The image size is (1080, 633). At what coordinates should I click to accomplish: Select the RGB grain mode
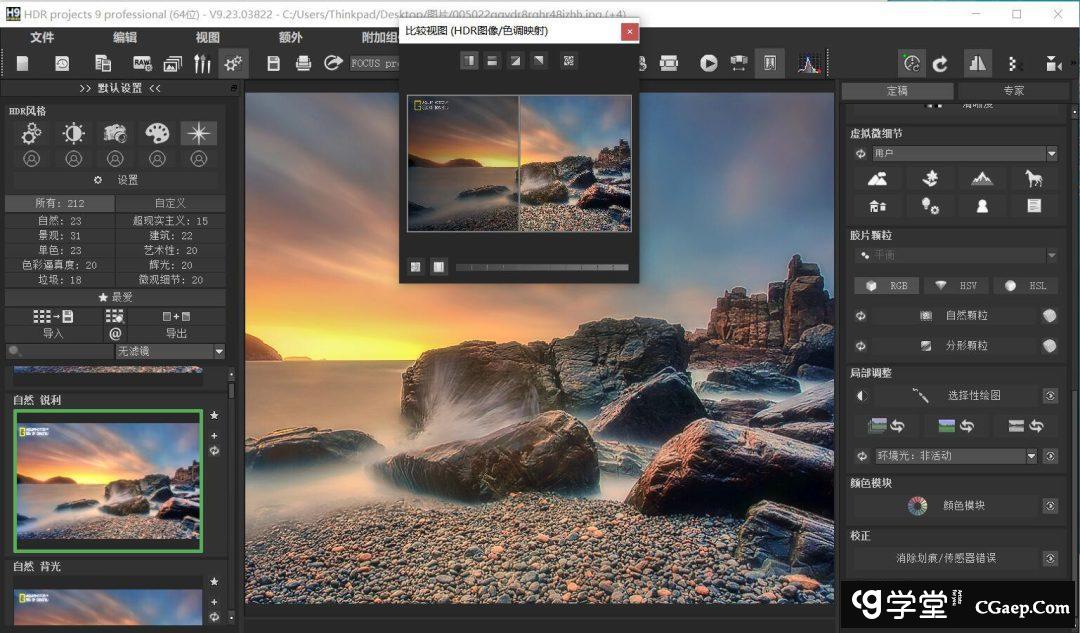click(887, 286)
